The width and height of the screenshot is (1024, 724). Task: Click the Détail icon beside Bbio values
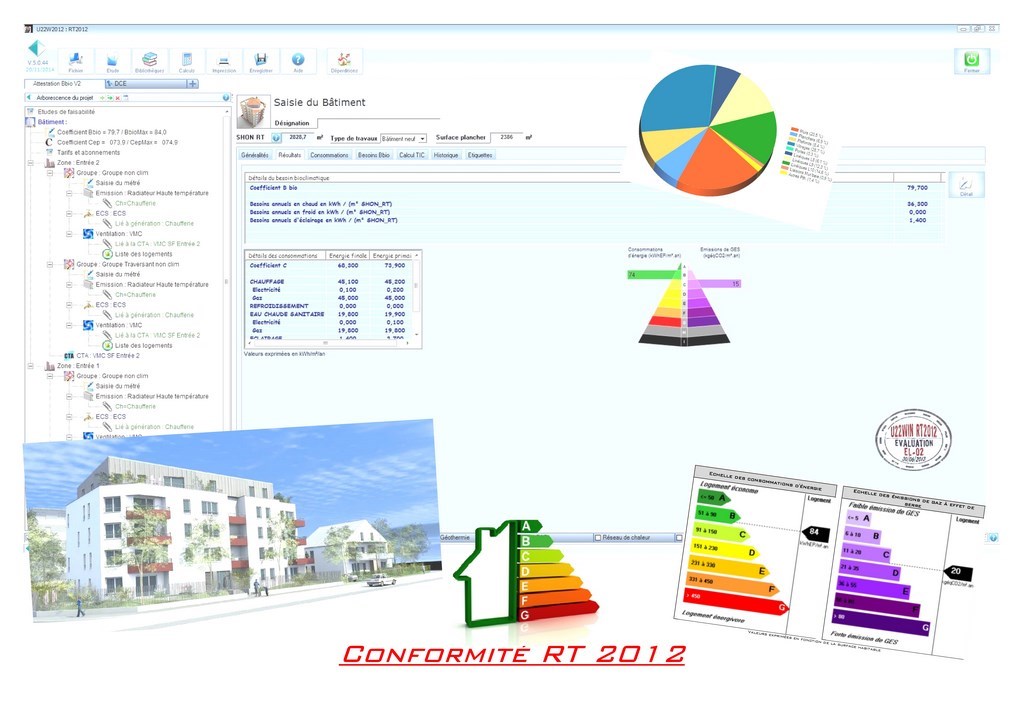(x=966, y=185)
